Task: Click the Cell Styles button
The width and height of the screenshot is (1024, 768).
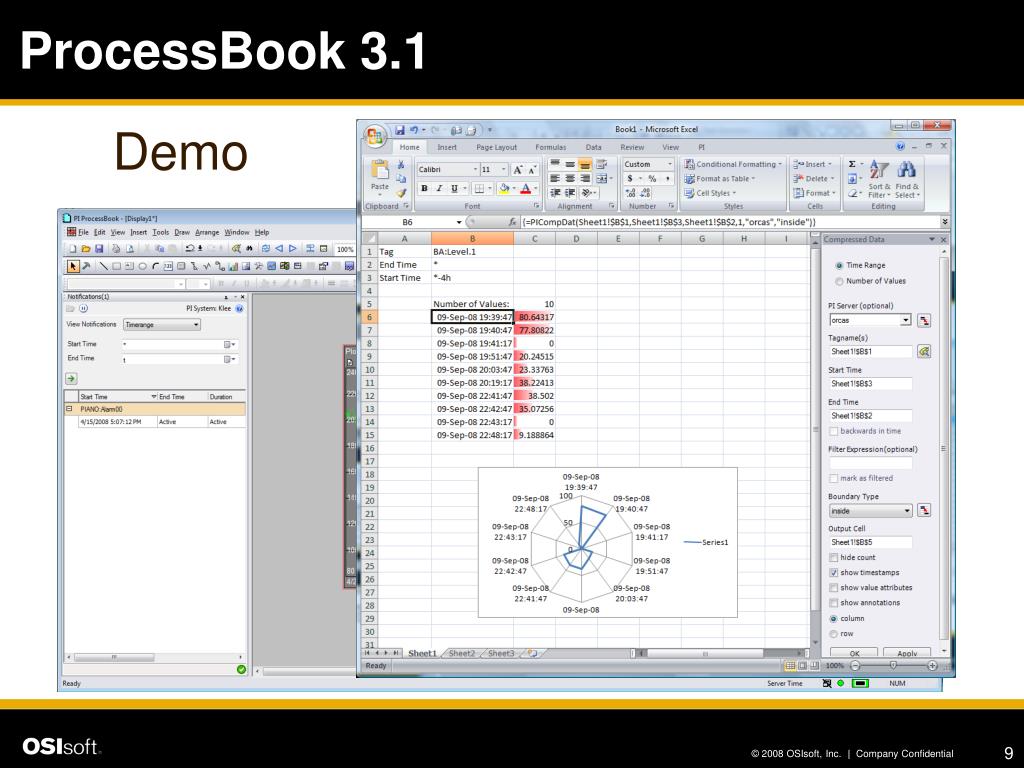Action: [710, 193]
